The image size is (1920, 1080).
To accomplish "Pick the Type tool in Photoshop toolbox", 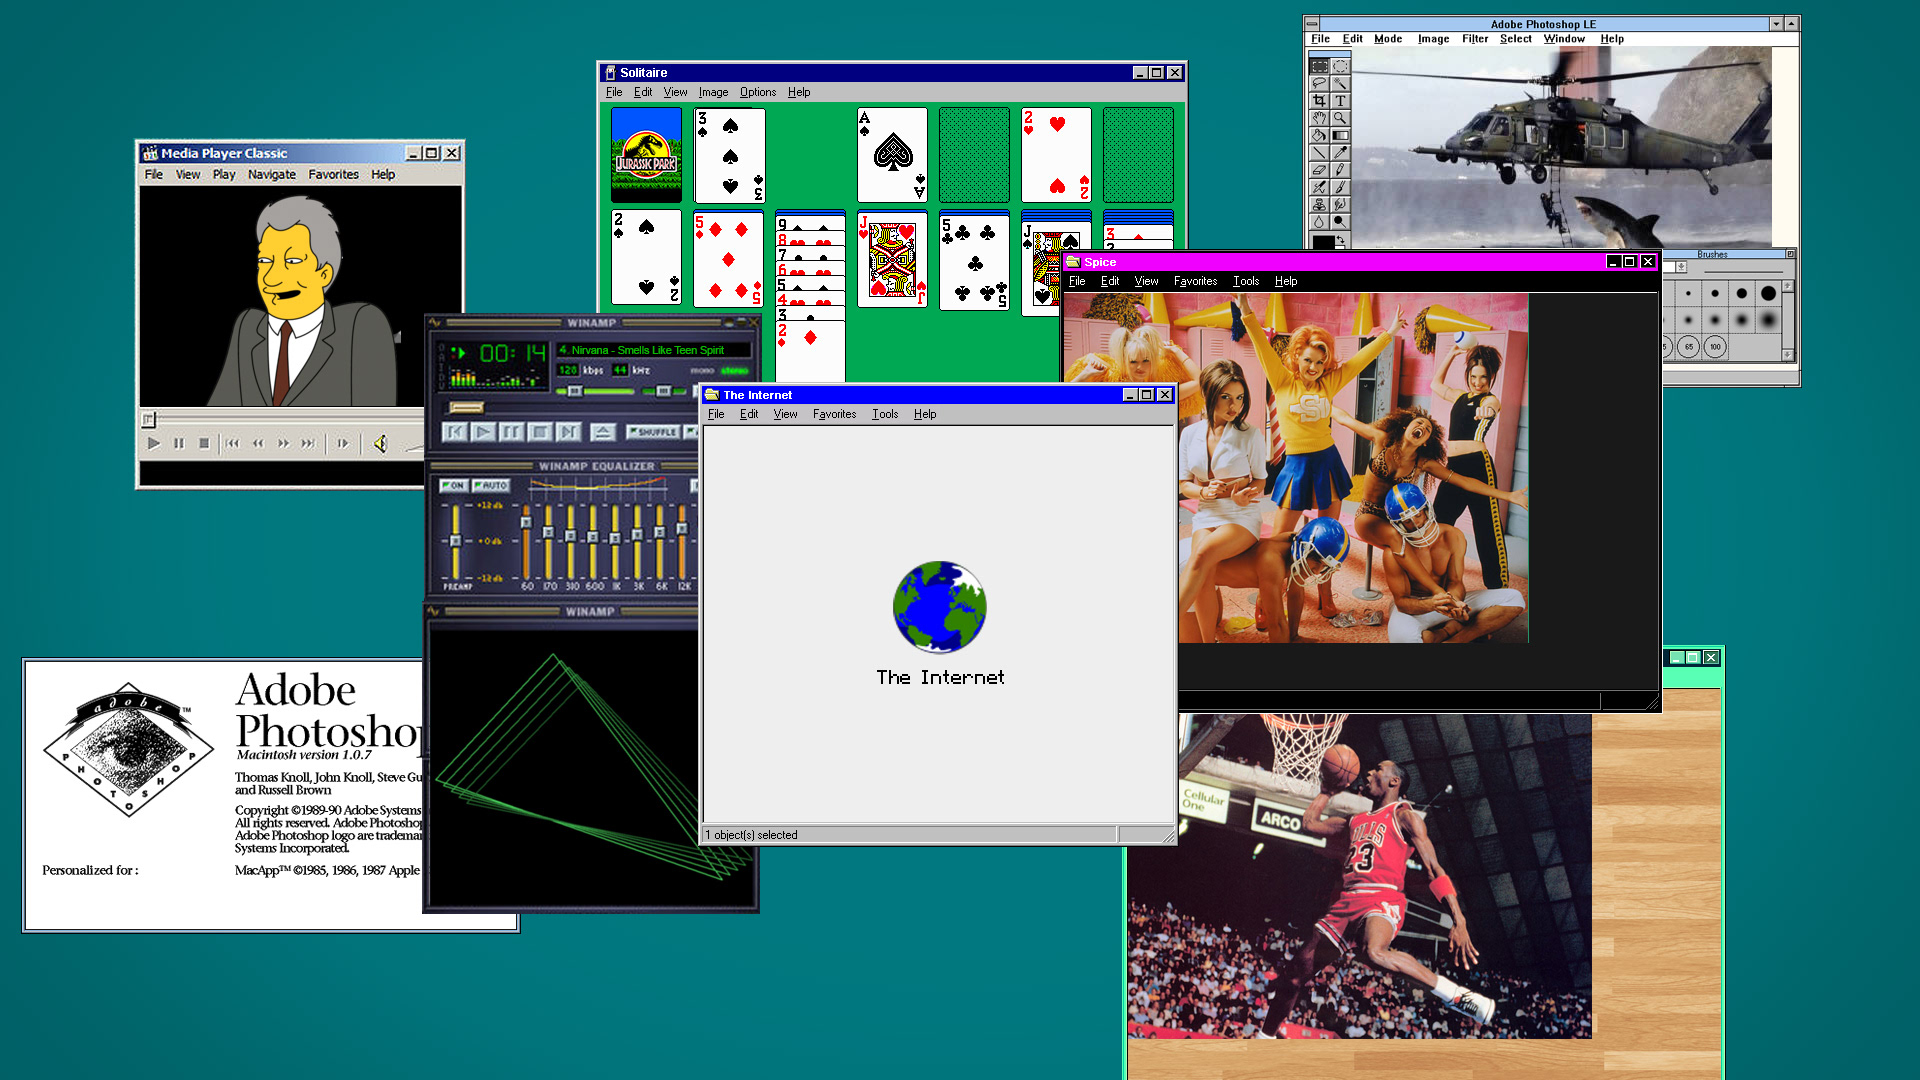I will click(x=1340, y=101).
